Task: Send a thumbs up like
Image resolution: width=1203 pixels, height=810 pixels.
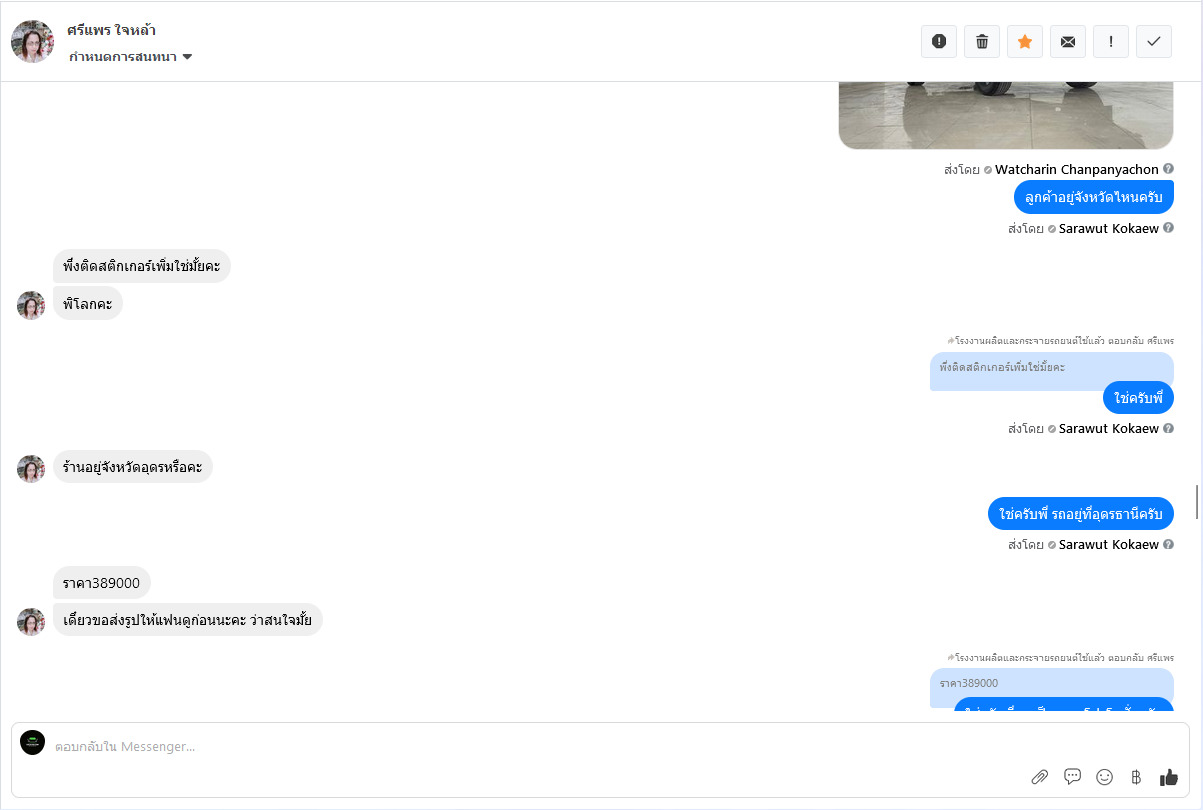Action: (x=1168, y=776)
